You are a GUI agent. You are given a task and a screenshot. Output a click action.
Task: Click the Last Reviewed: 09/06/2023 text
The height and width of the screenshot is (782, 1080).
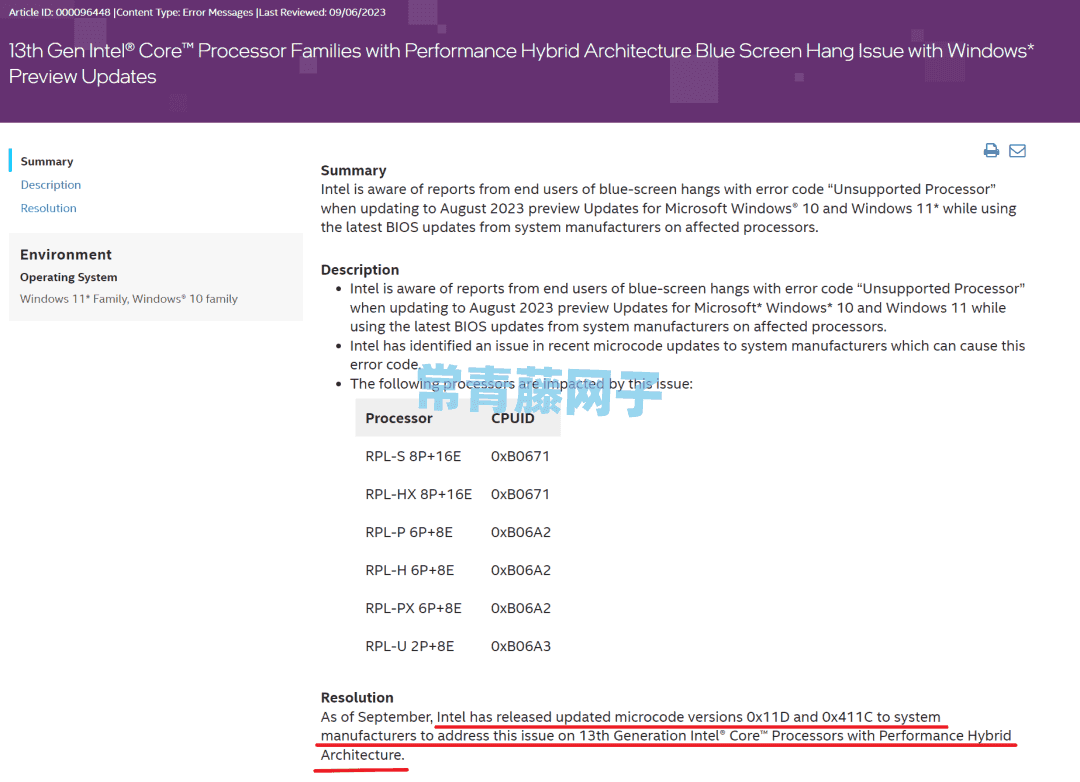tap(322, 12)
